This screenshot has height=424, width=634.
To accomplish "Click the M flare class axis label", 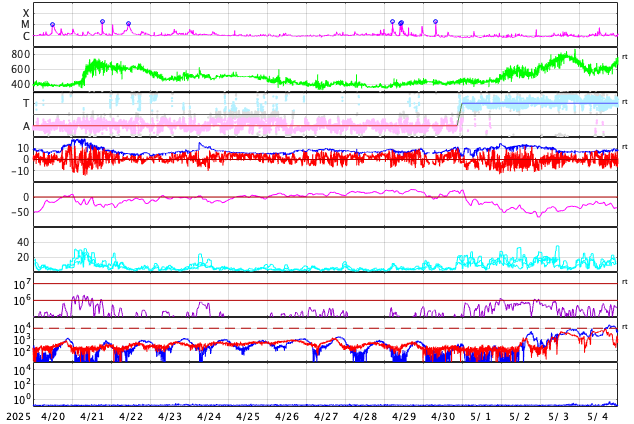I will point(26,25).
